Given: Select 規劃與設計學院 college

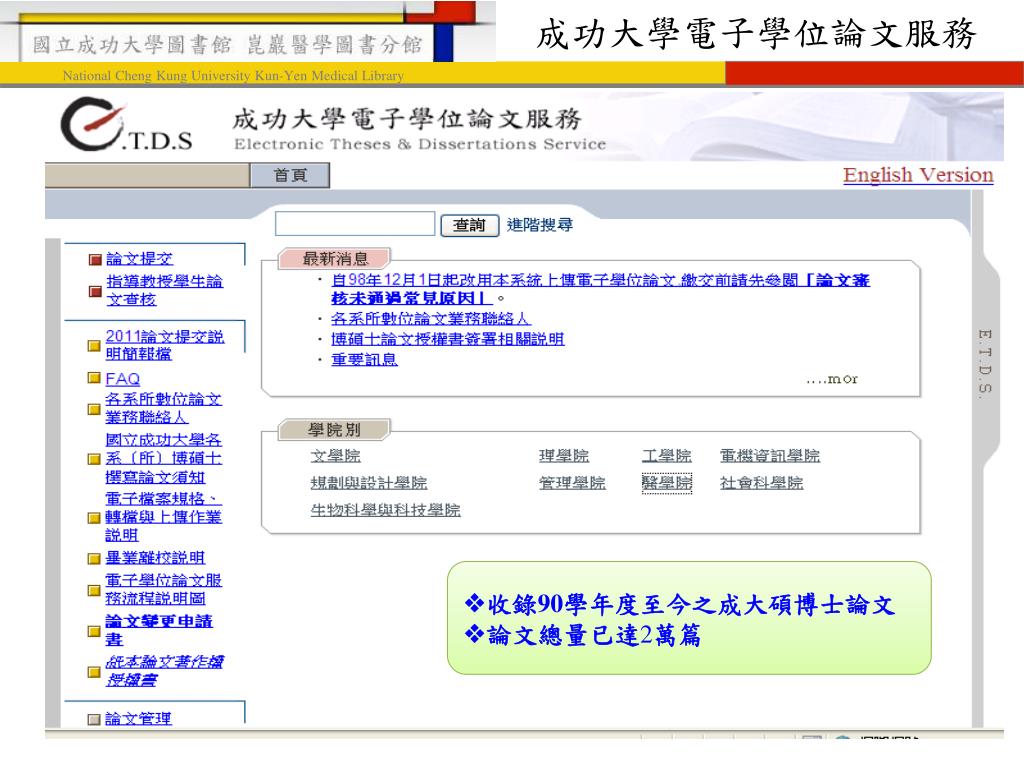Looking at the screenshot, I should click(369, 483).
